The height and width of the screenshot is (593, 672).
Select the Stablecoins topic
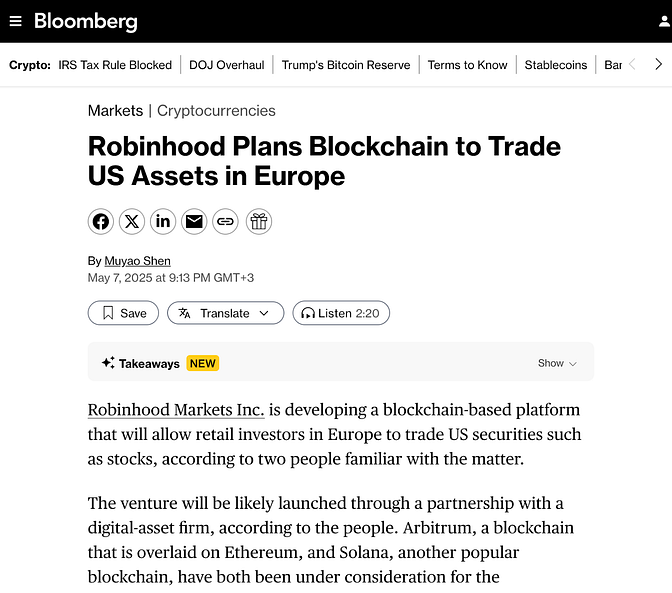pos(556,65)
